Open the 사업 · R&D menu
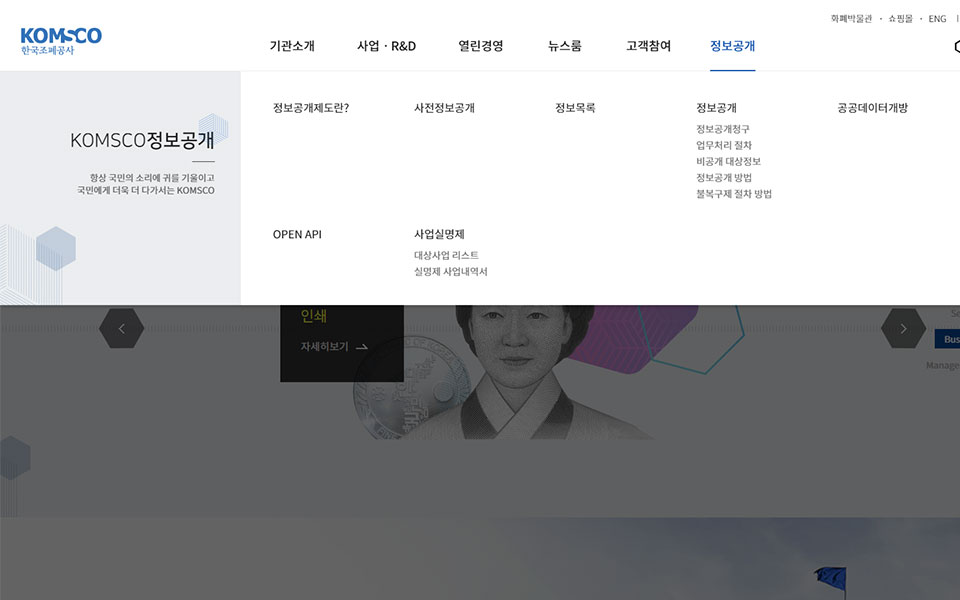The height and width of the screenshot is (600, 960). coord(386,46)
